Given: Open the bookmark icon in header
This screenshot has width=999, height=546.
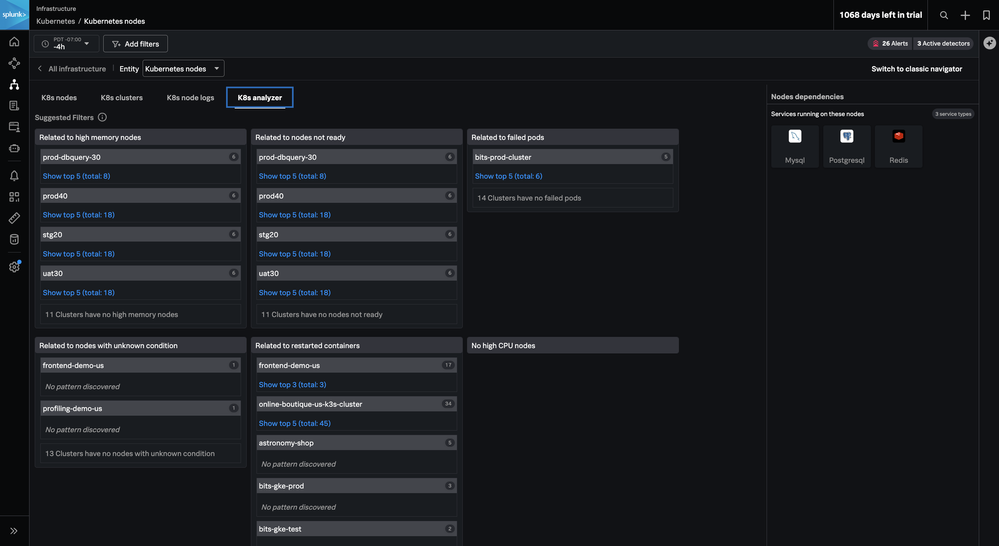Looking at the screenshot, I should (986, 15).
